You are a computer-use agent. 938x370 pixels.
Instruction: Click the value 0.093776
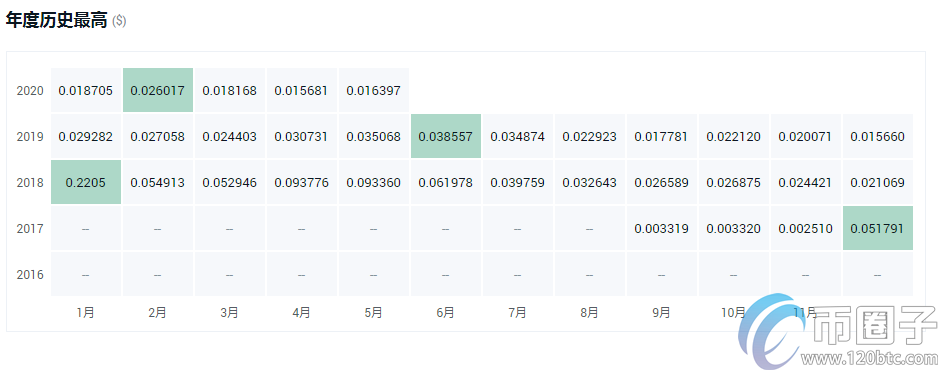click(x=302, y=183)
